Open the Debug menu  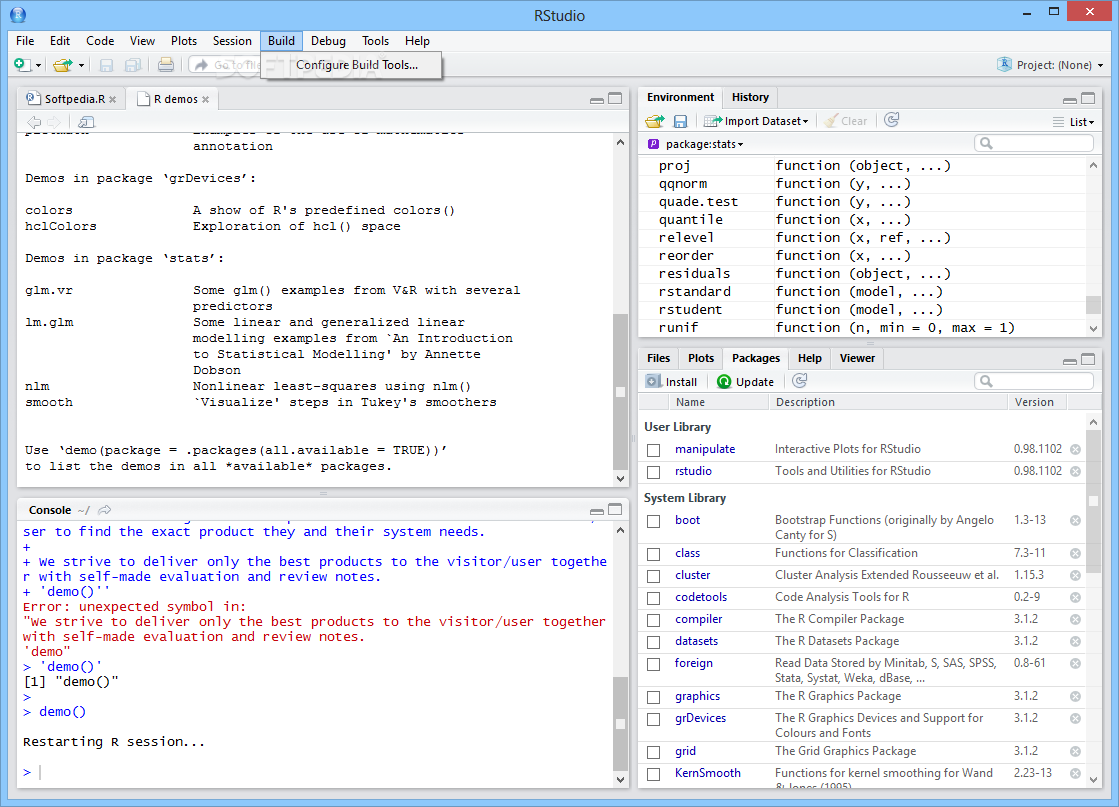click(x=328, y=41)
